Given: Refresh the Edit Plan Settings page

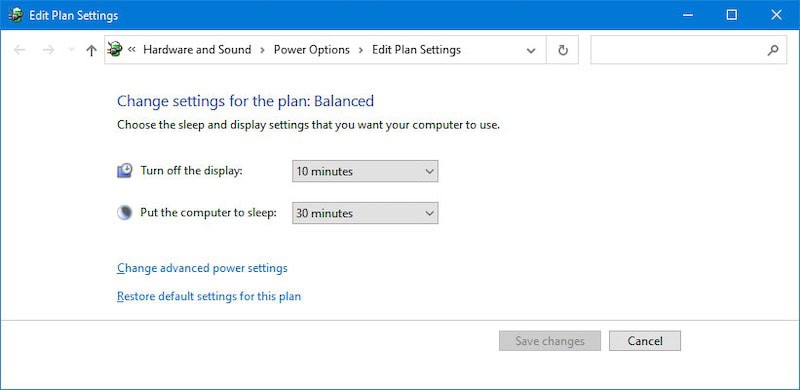Looking at the screenshot, I should coord(563,50).
